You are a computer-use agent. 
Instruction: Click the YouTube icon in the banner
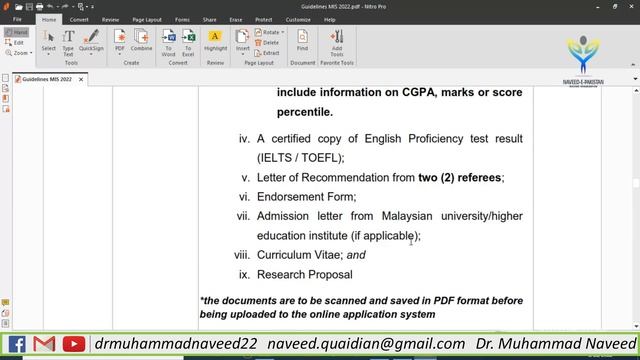point(74,344)
